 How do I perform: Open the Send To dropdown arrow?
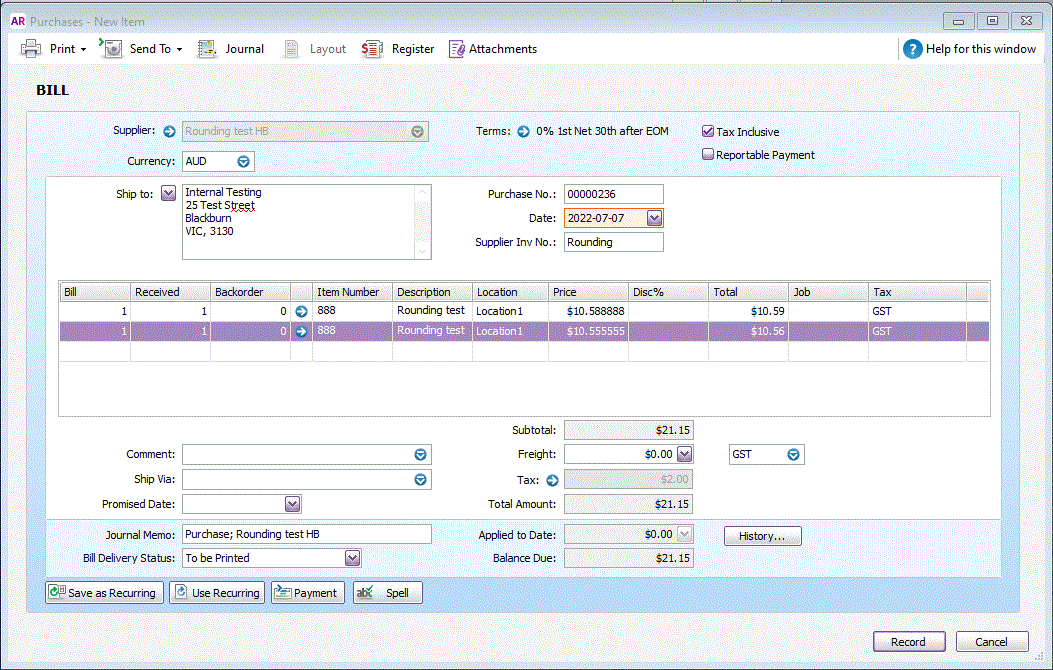coord(179,50)
